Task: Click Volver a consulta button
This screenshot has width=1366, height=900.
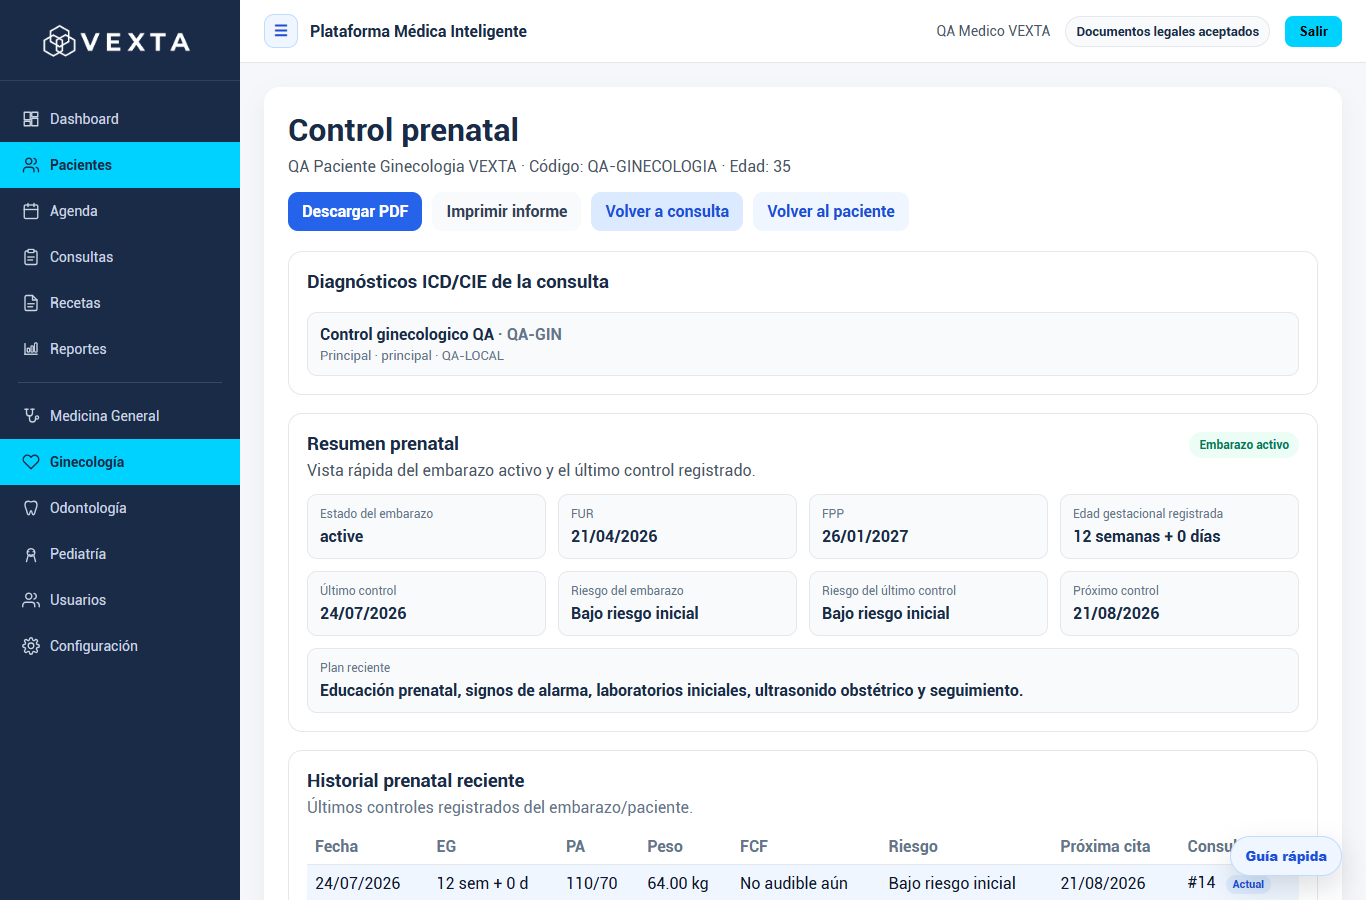Action: (667, 211)
